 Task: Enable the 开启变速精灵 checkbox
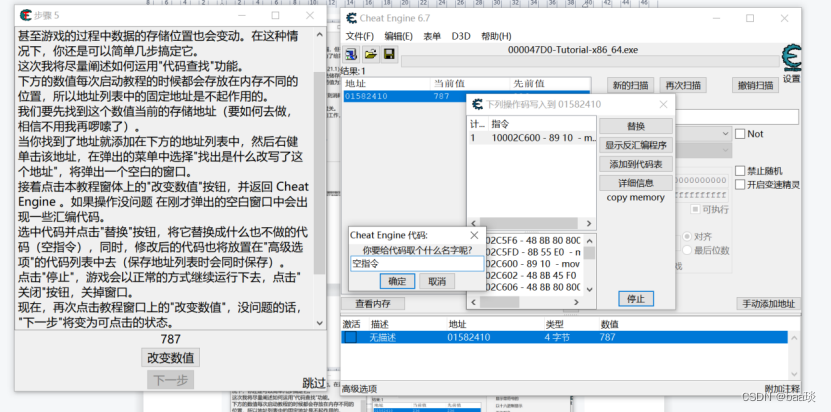click(740, 185)
